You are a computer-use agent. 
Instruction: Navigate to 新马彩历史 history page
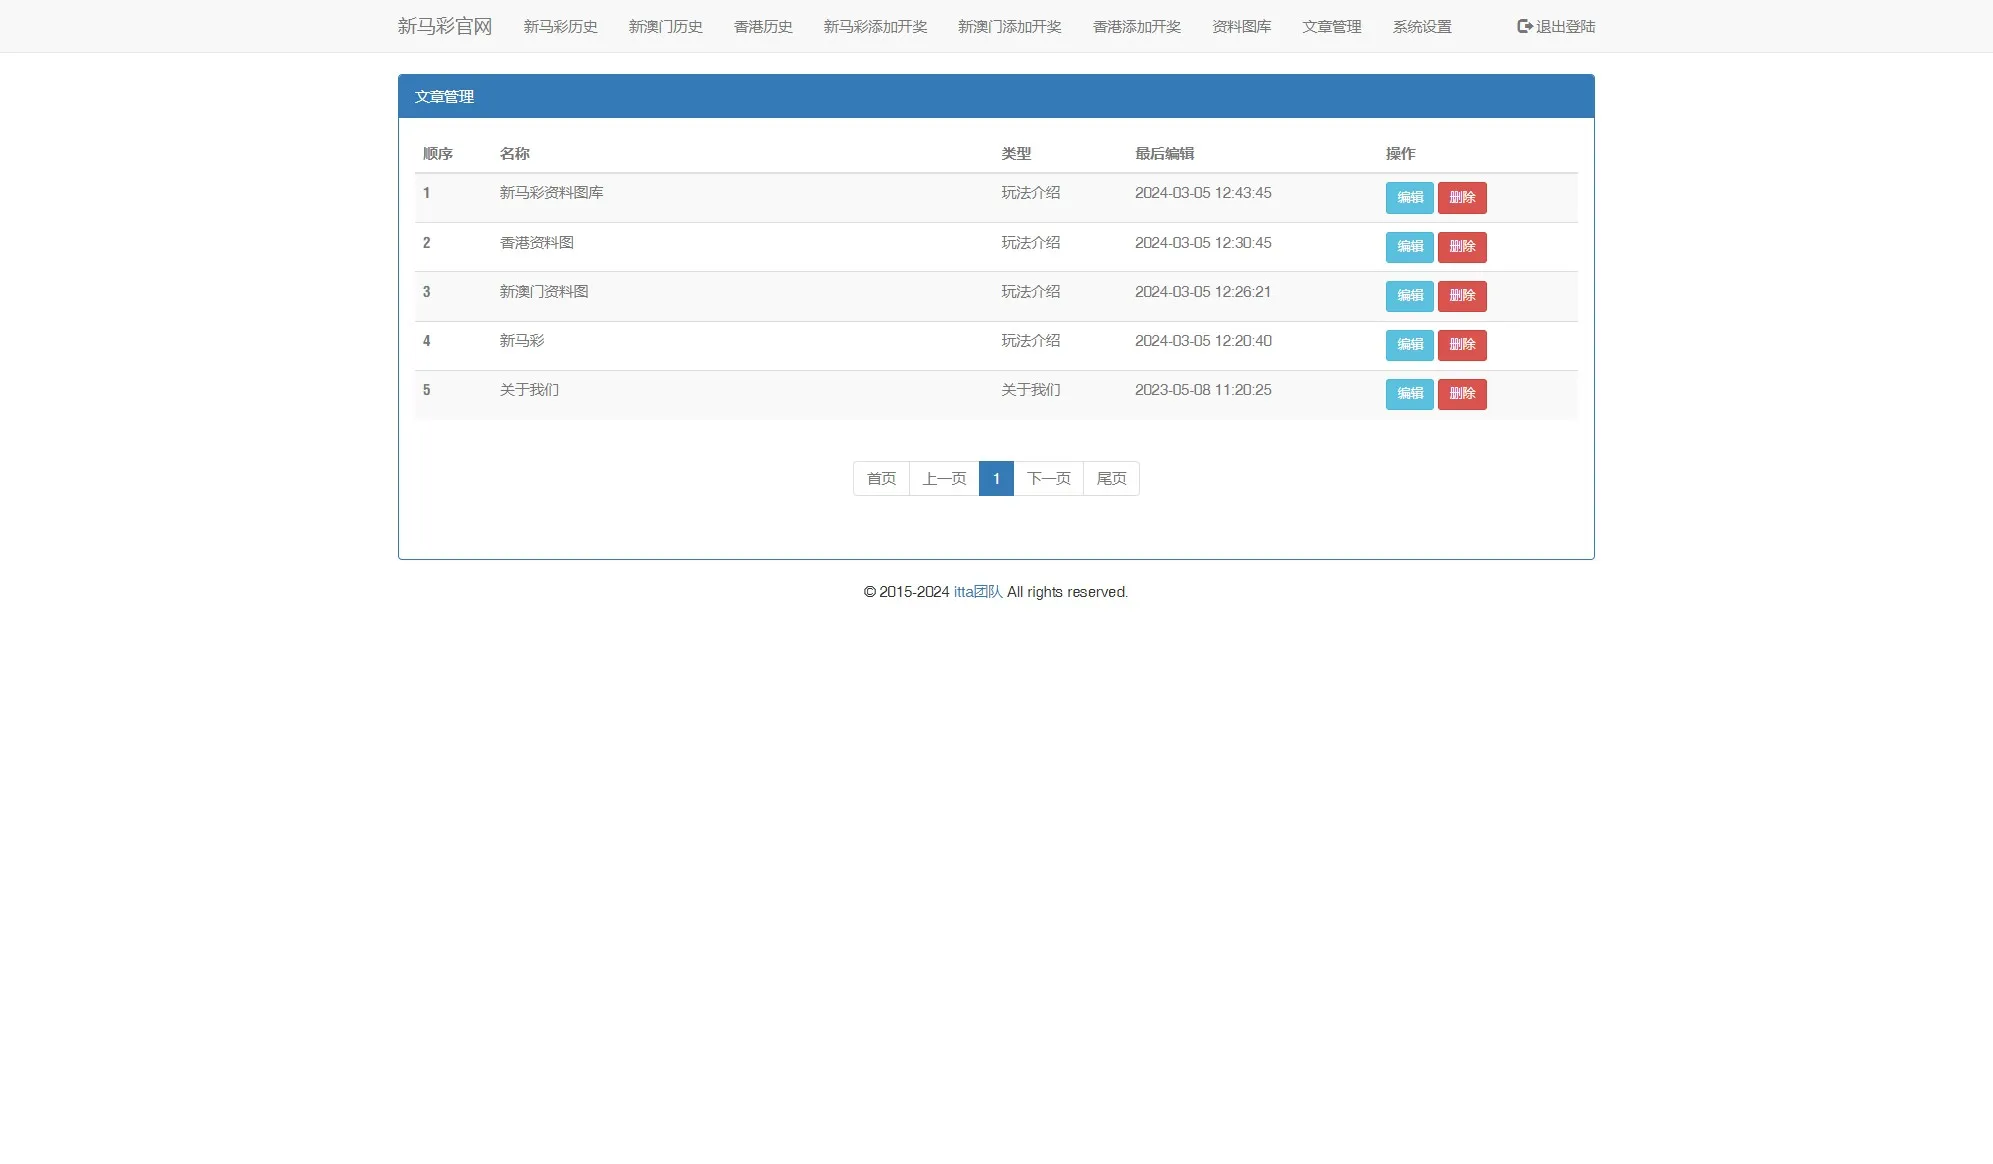pos(561,27)
